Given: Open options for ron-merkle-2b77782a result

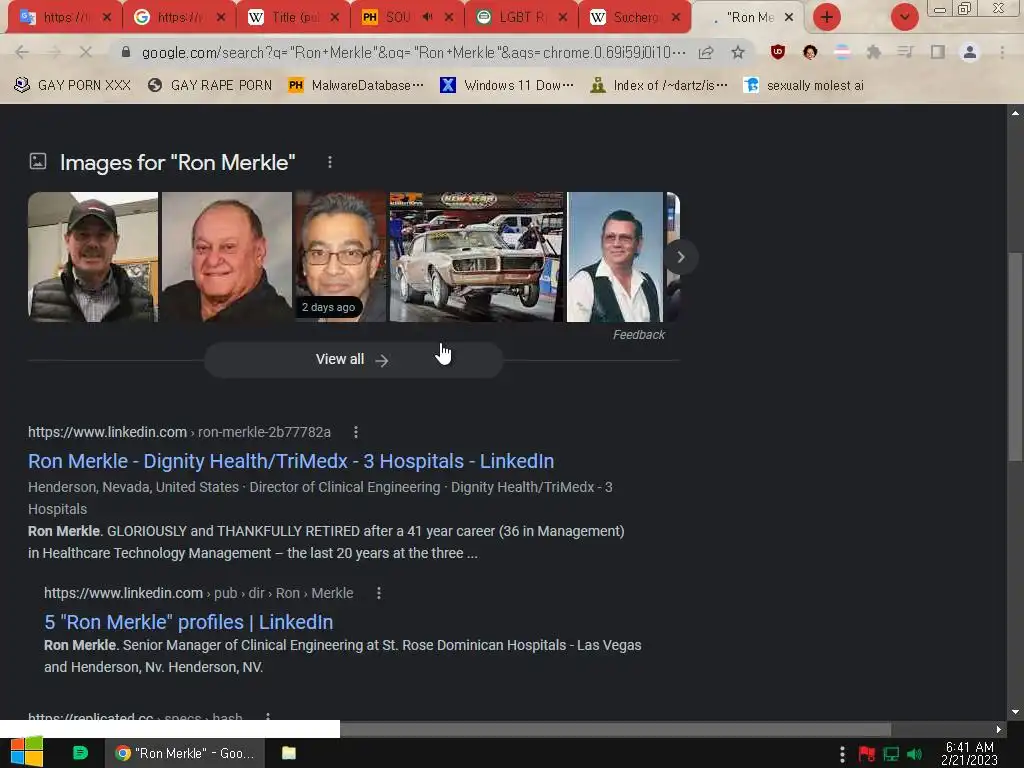Looking at the screenshot, I should point(356,432).
